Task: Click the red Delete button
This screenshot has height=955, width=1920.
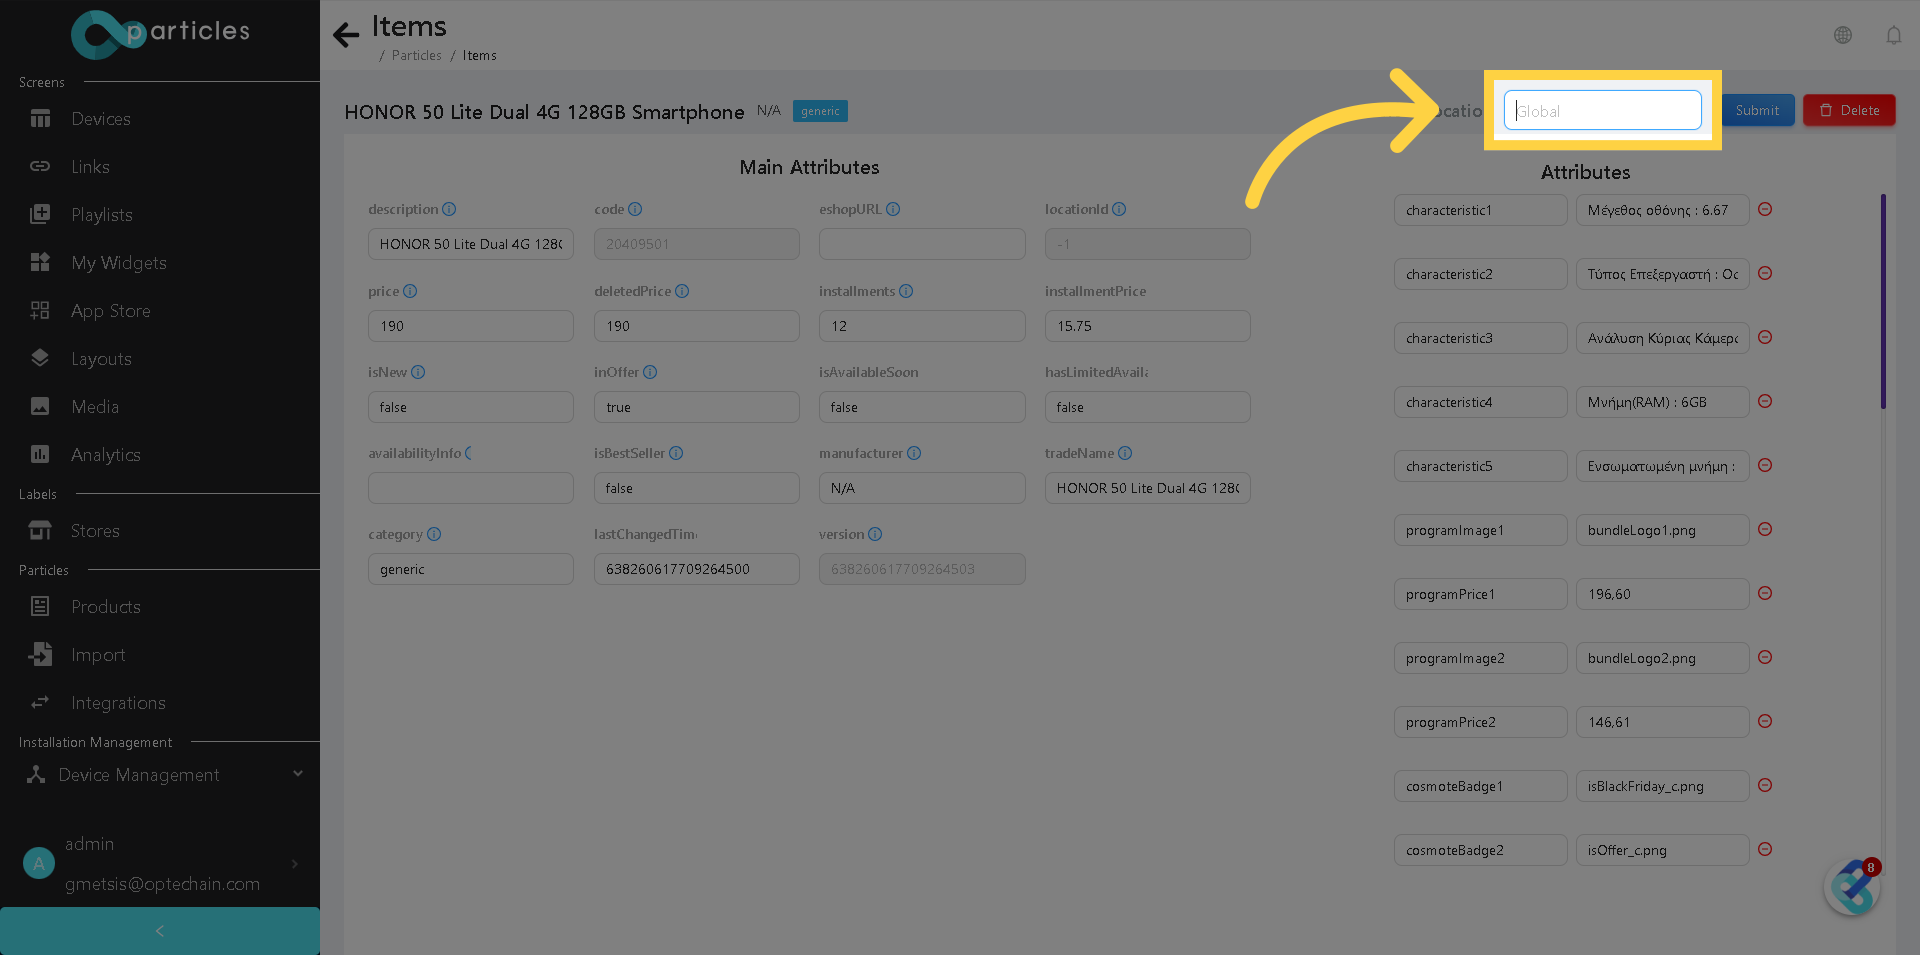Action: click(1849, 110)
